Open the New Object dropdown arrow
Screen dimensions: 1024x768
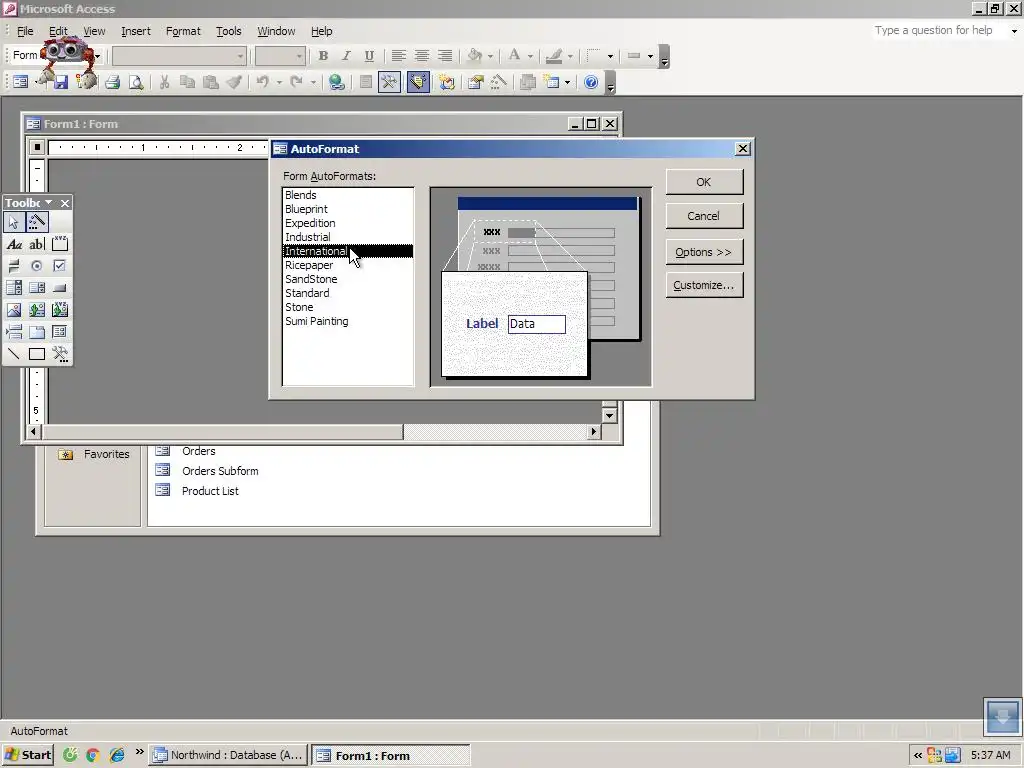click(567, 82)
